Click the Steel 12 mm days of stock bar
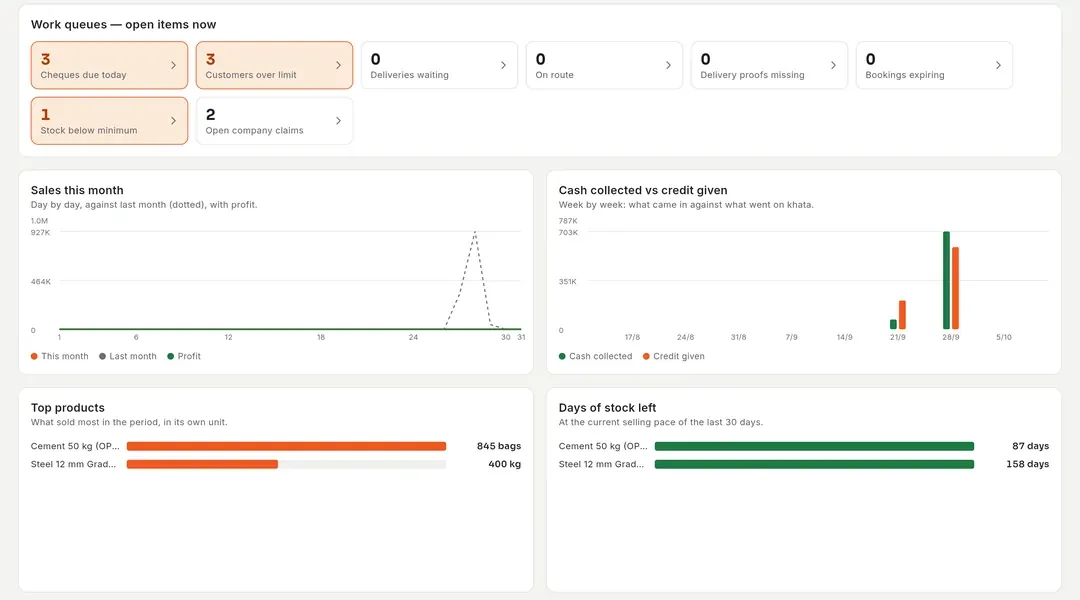Screen dimensions: 1080x600 [x=814, y=464]
